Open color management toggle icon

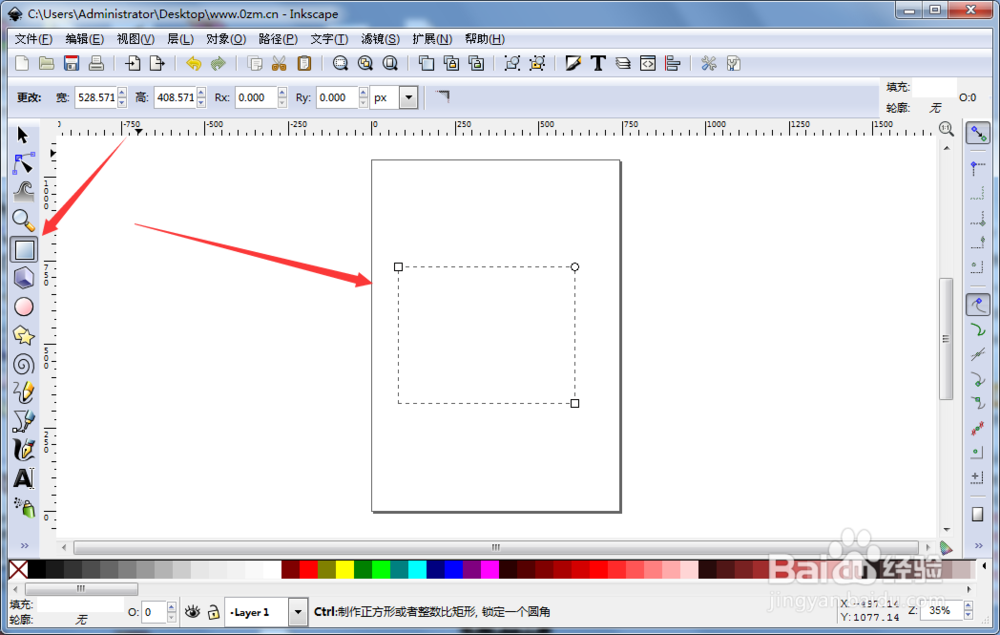(x=946, y=547)
